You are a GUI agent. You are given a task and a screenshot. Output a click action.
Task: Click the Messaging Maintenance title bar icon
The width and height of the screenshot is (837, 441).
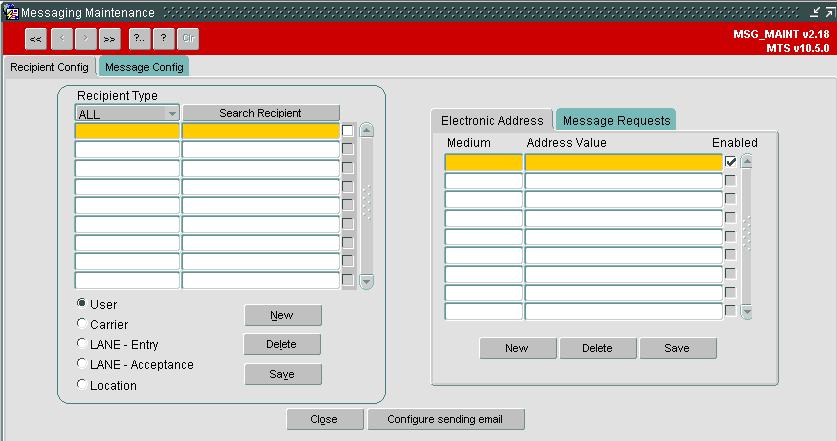tap(11, 12)
